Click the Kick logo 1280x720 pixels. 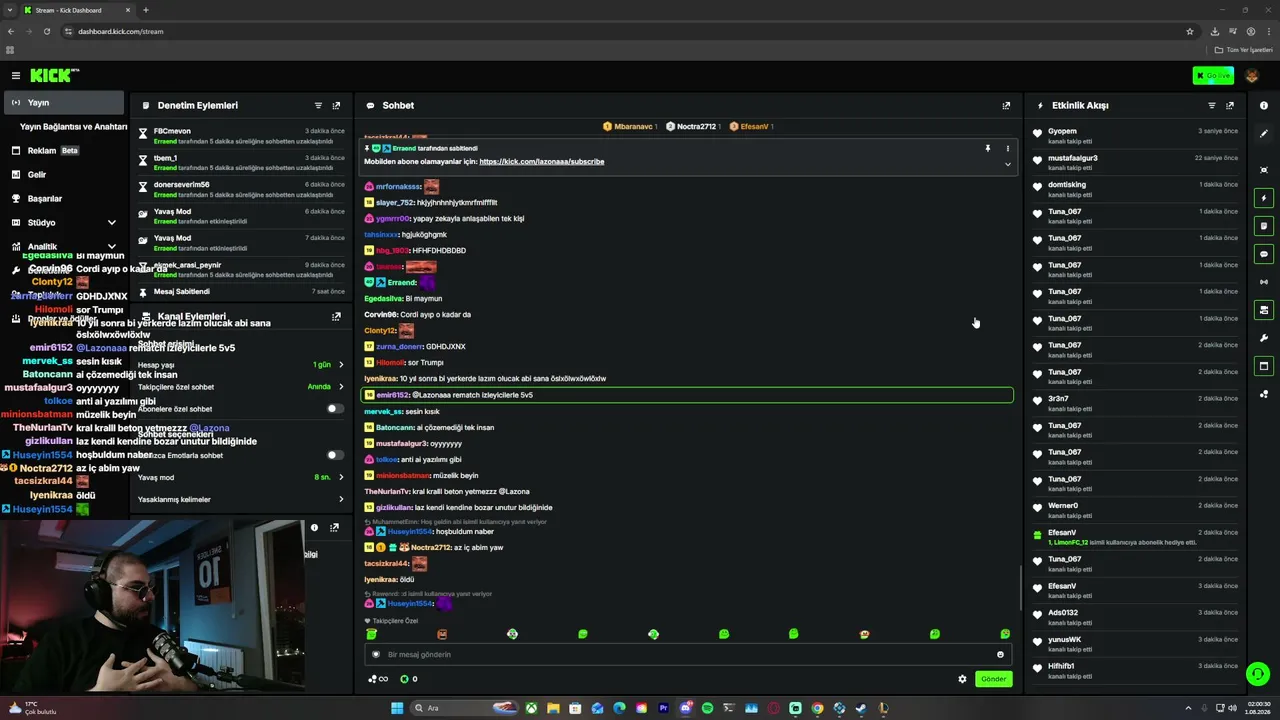coord(54,75)
